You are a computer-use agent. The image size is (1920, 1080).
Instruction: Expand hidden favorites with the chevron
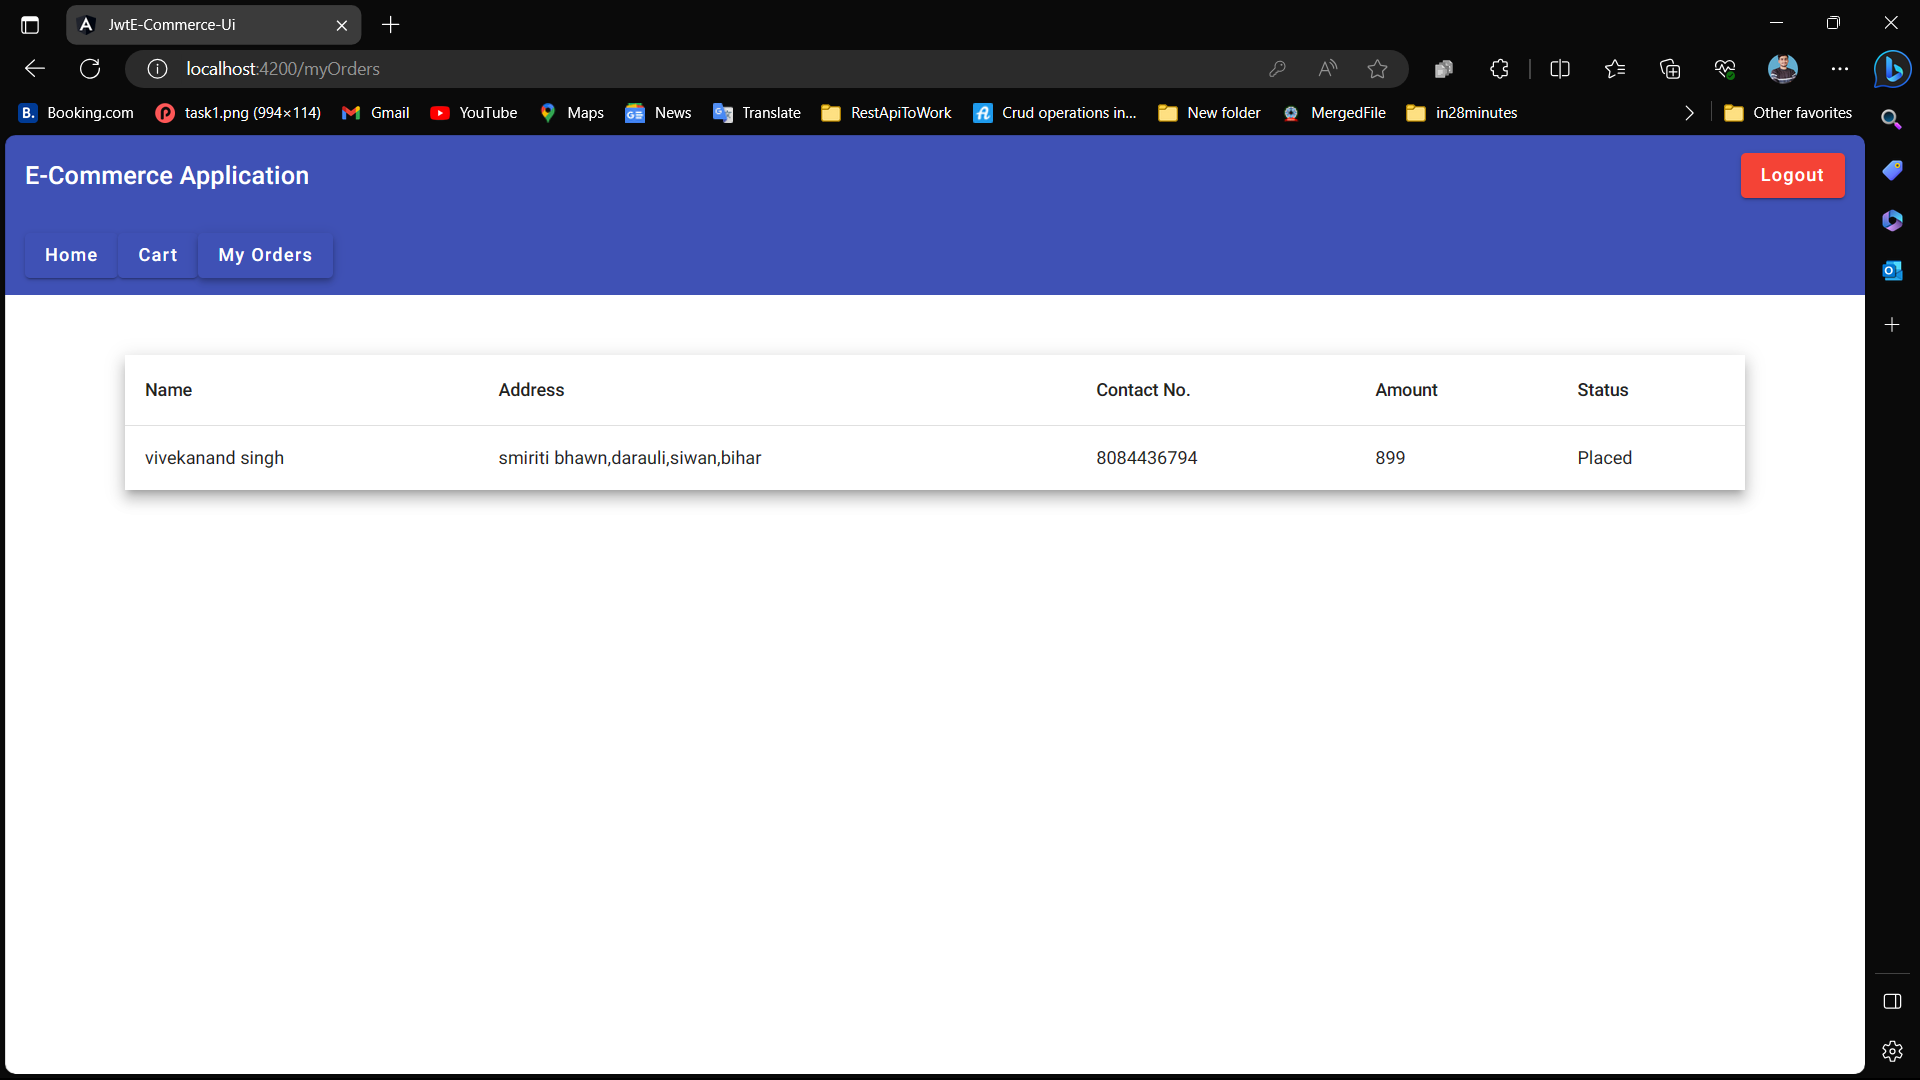[x=1689, y=112]
